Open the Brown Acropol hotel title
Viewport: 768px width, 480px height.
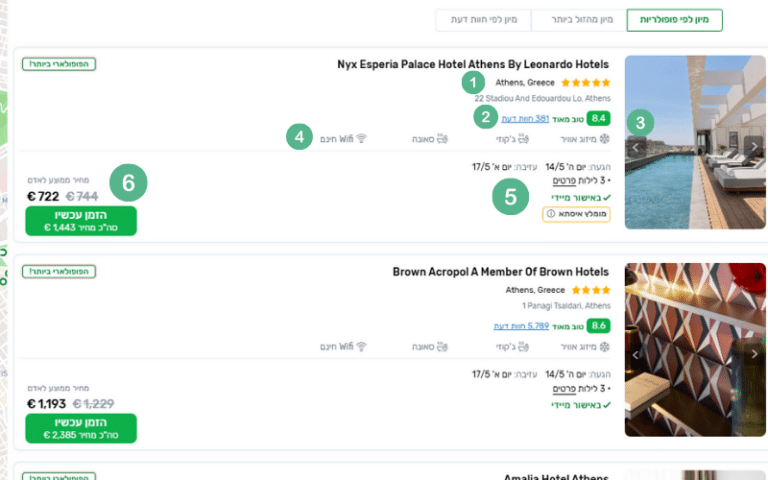click(500, 271)
